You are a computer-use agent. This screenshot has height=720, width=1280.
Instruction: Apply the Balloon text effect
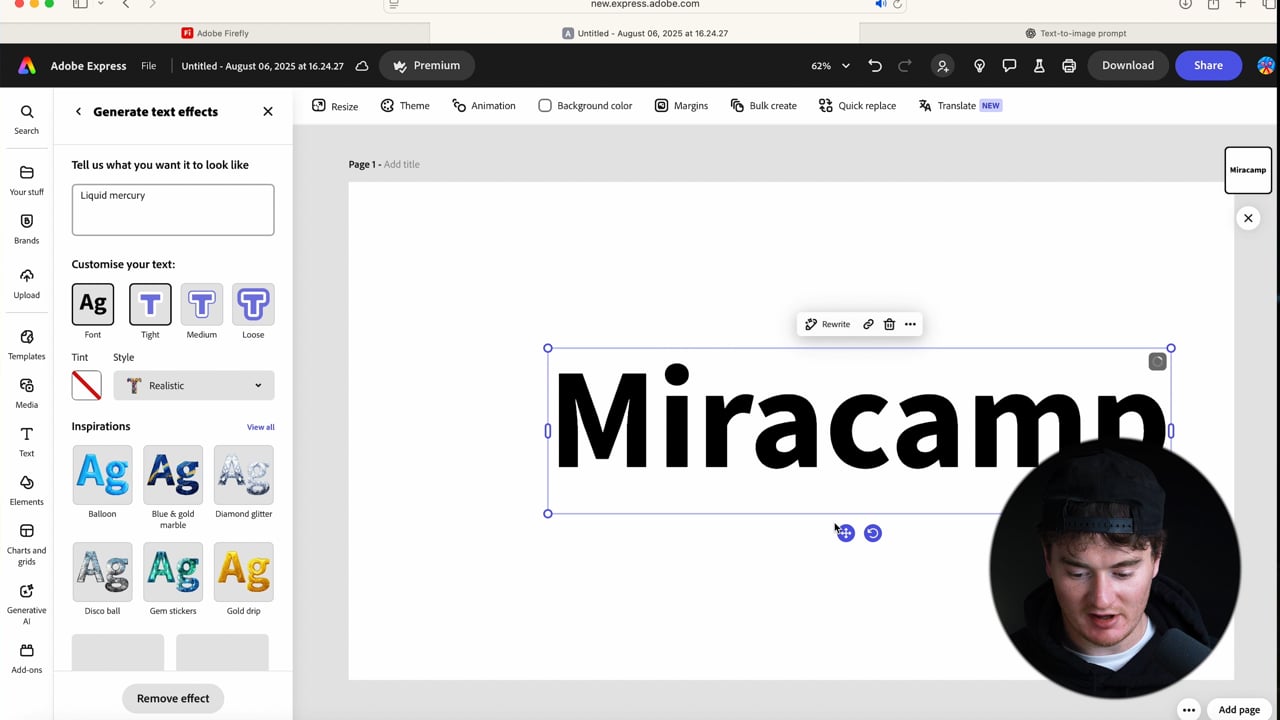click(102, 475)
